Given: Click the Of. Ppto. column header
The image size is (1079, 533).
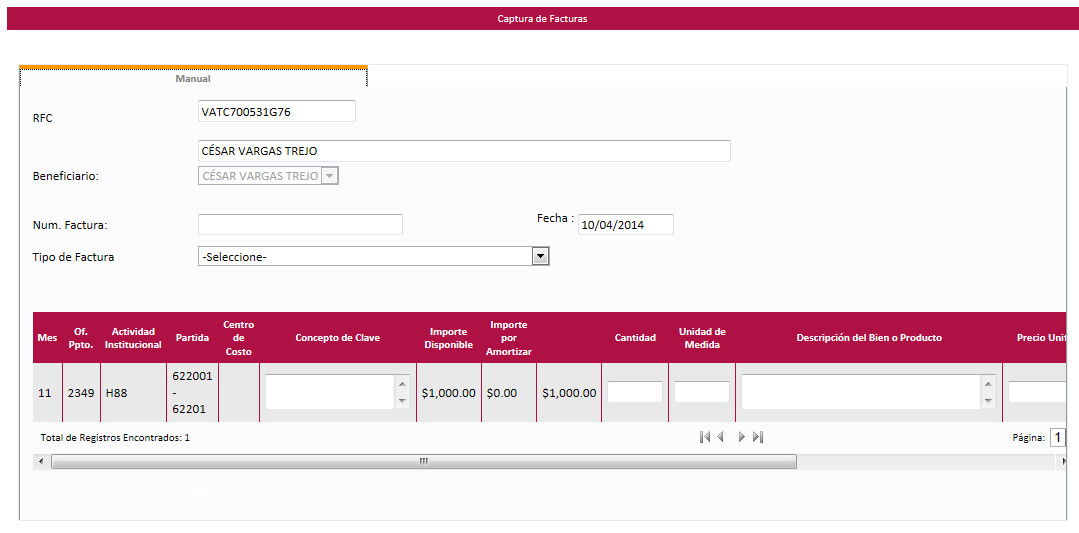Looking at the screenshot, I should click(x=81, y=338).
